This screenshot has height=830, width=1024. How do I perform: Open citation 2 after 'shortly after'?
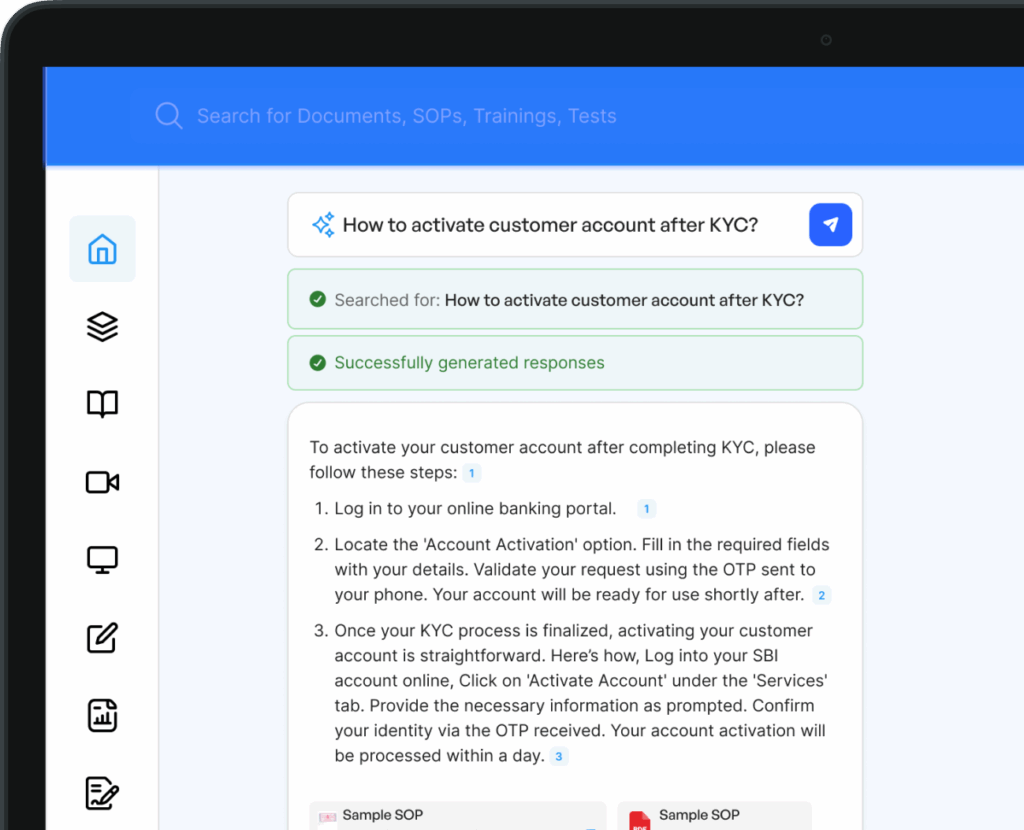point(822,596)
